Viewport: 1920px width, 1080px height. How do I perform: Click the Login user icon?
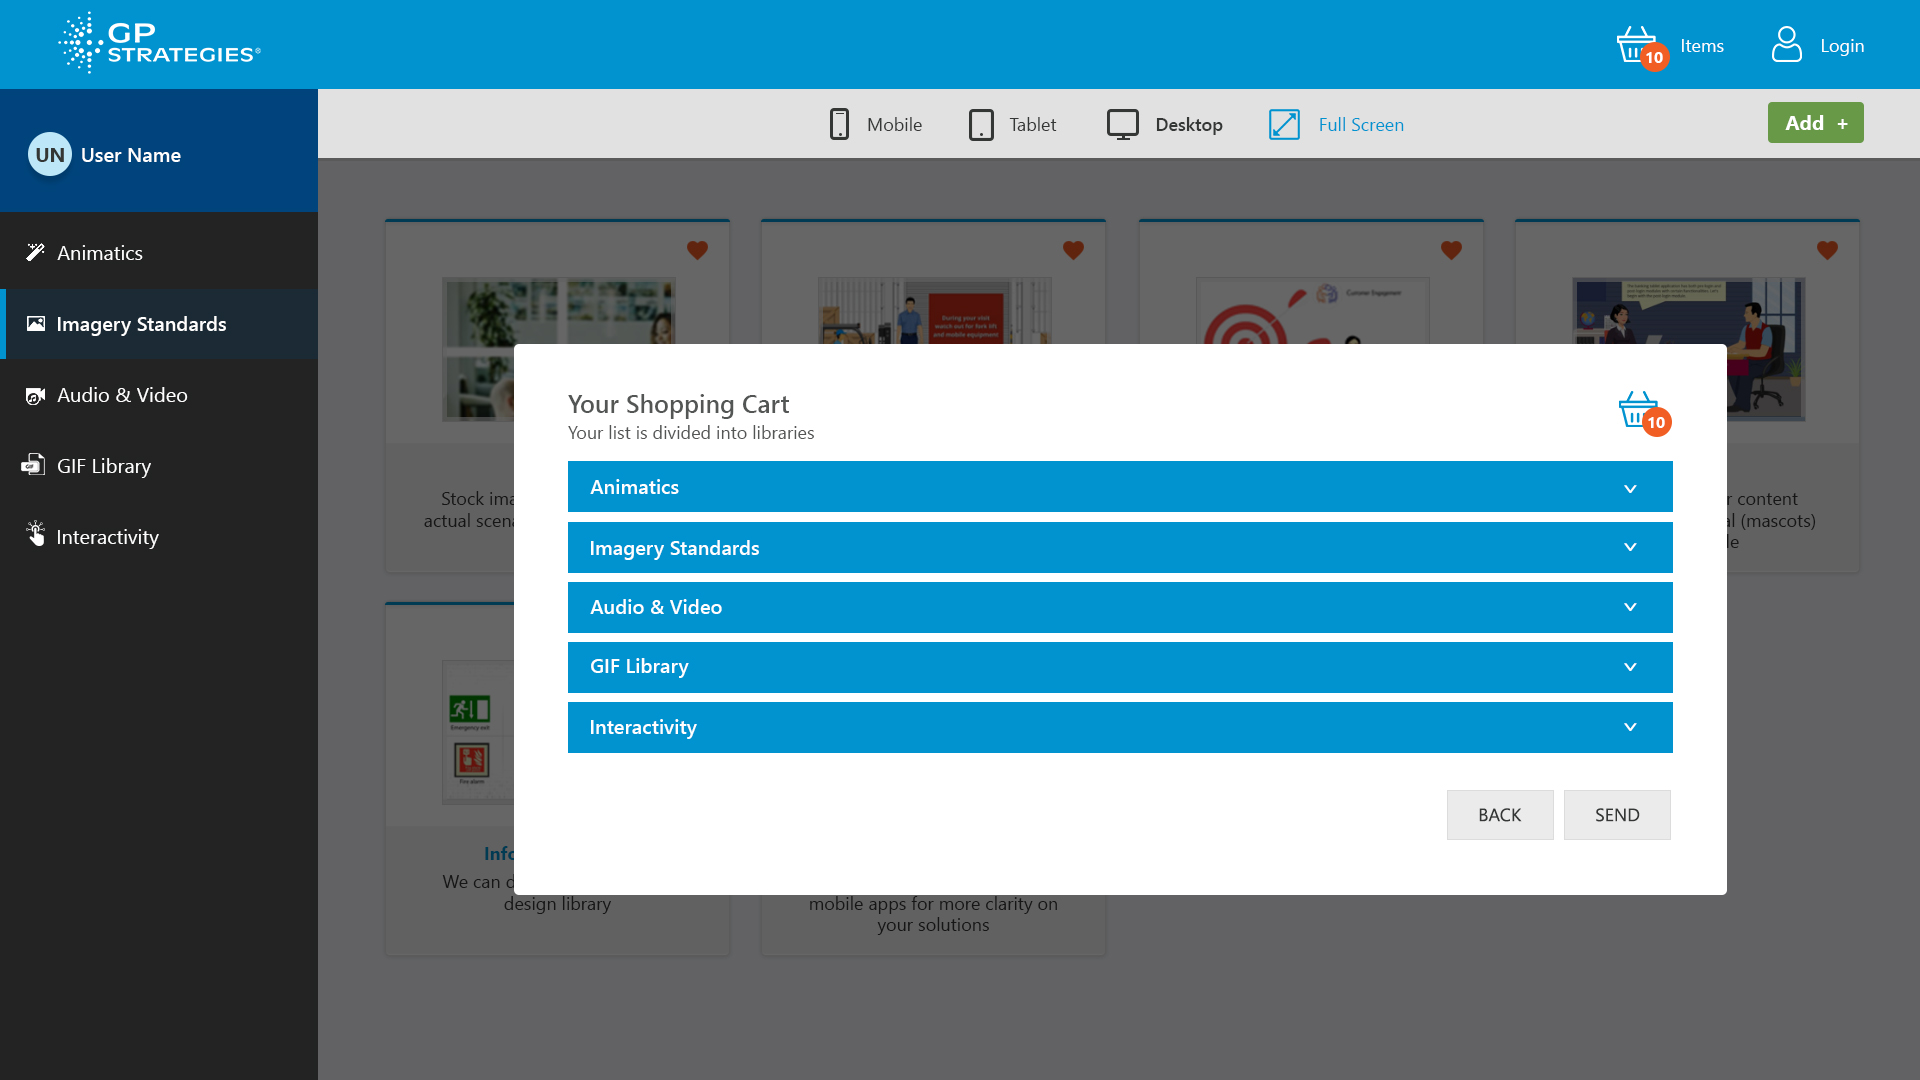pos(1786,45)
